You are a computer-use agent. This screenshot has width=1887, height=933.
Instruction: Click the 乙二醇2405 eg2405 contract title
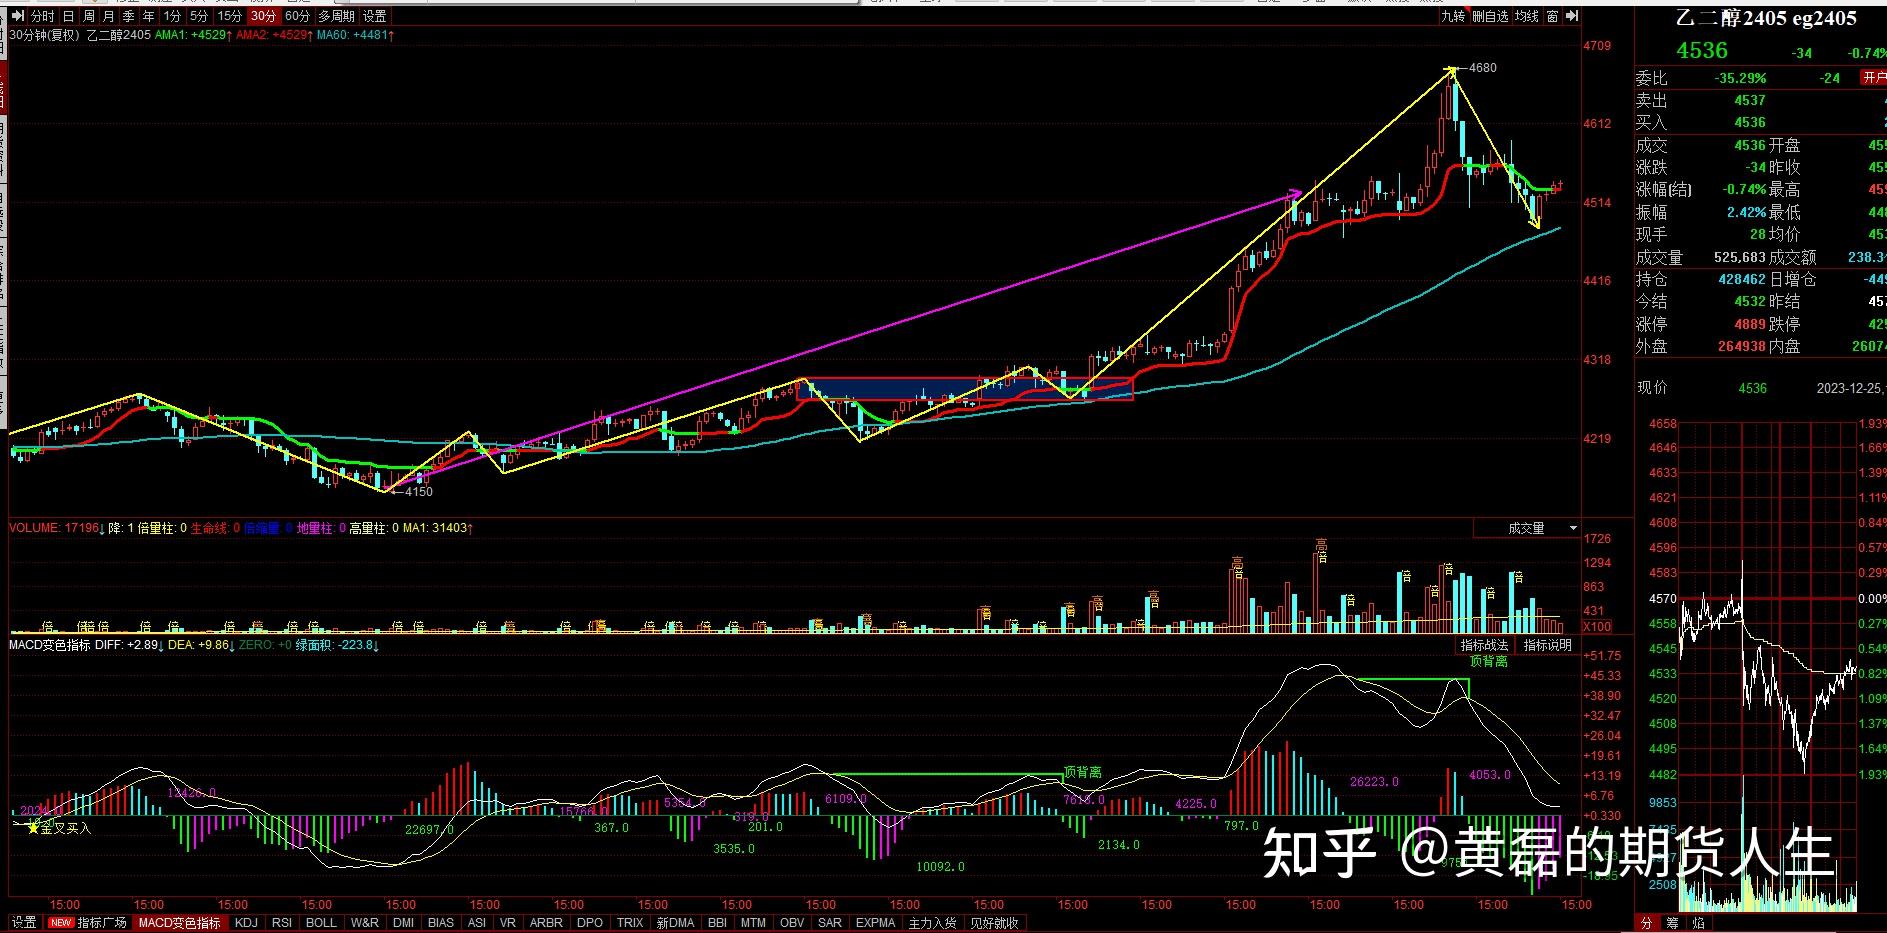coord(1767,19)
